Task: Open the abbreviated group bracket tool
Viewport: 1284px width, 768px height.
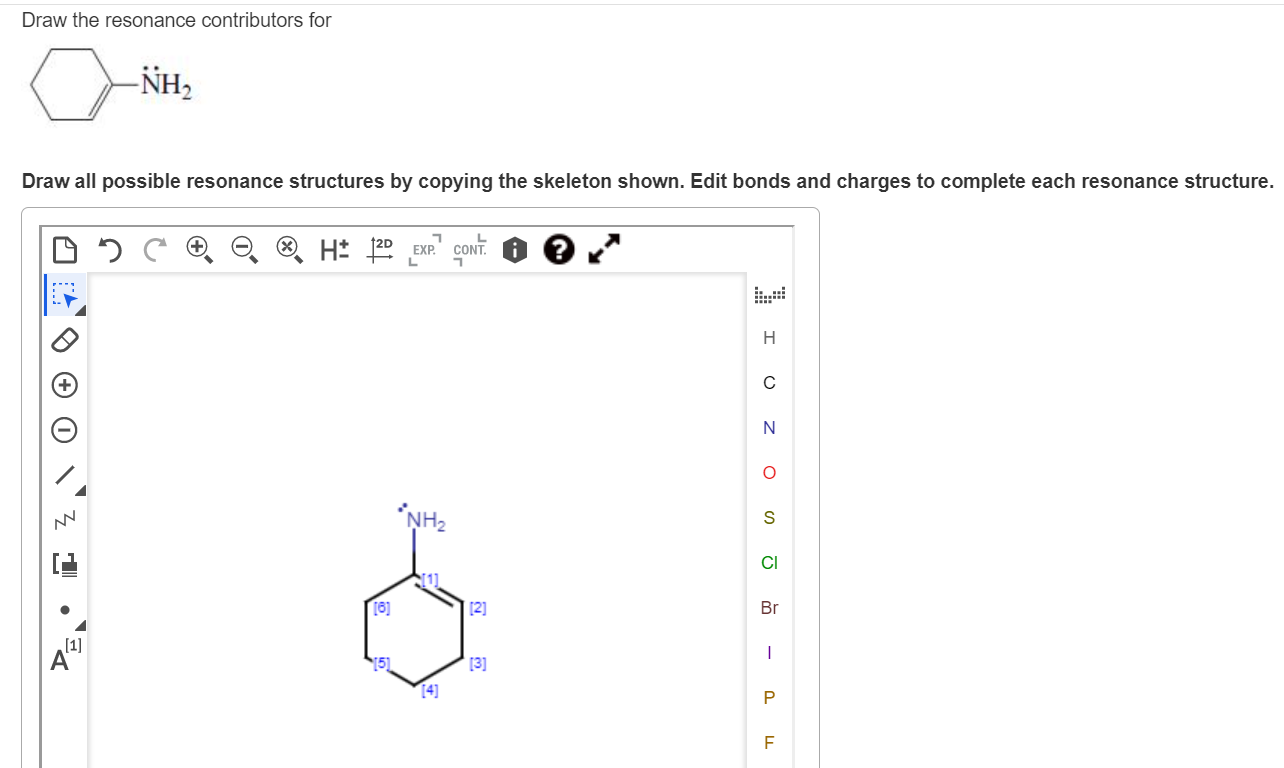Action: (x=64, y=564)
